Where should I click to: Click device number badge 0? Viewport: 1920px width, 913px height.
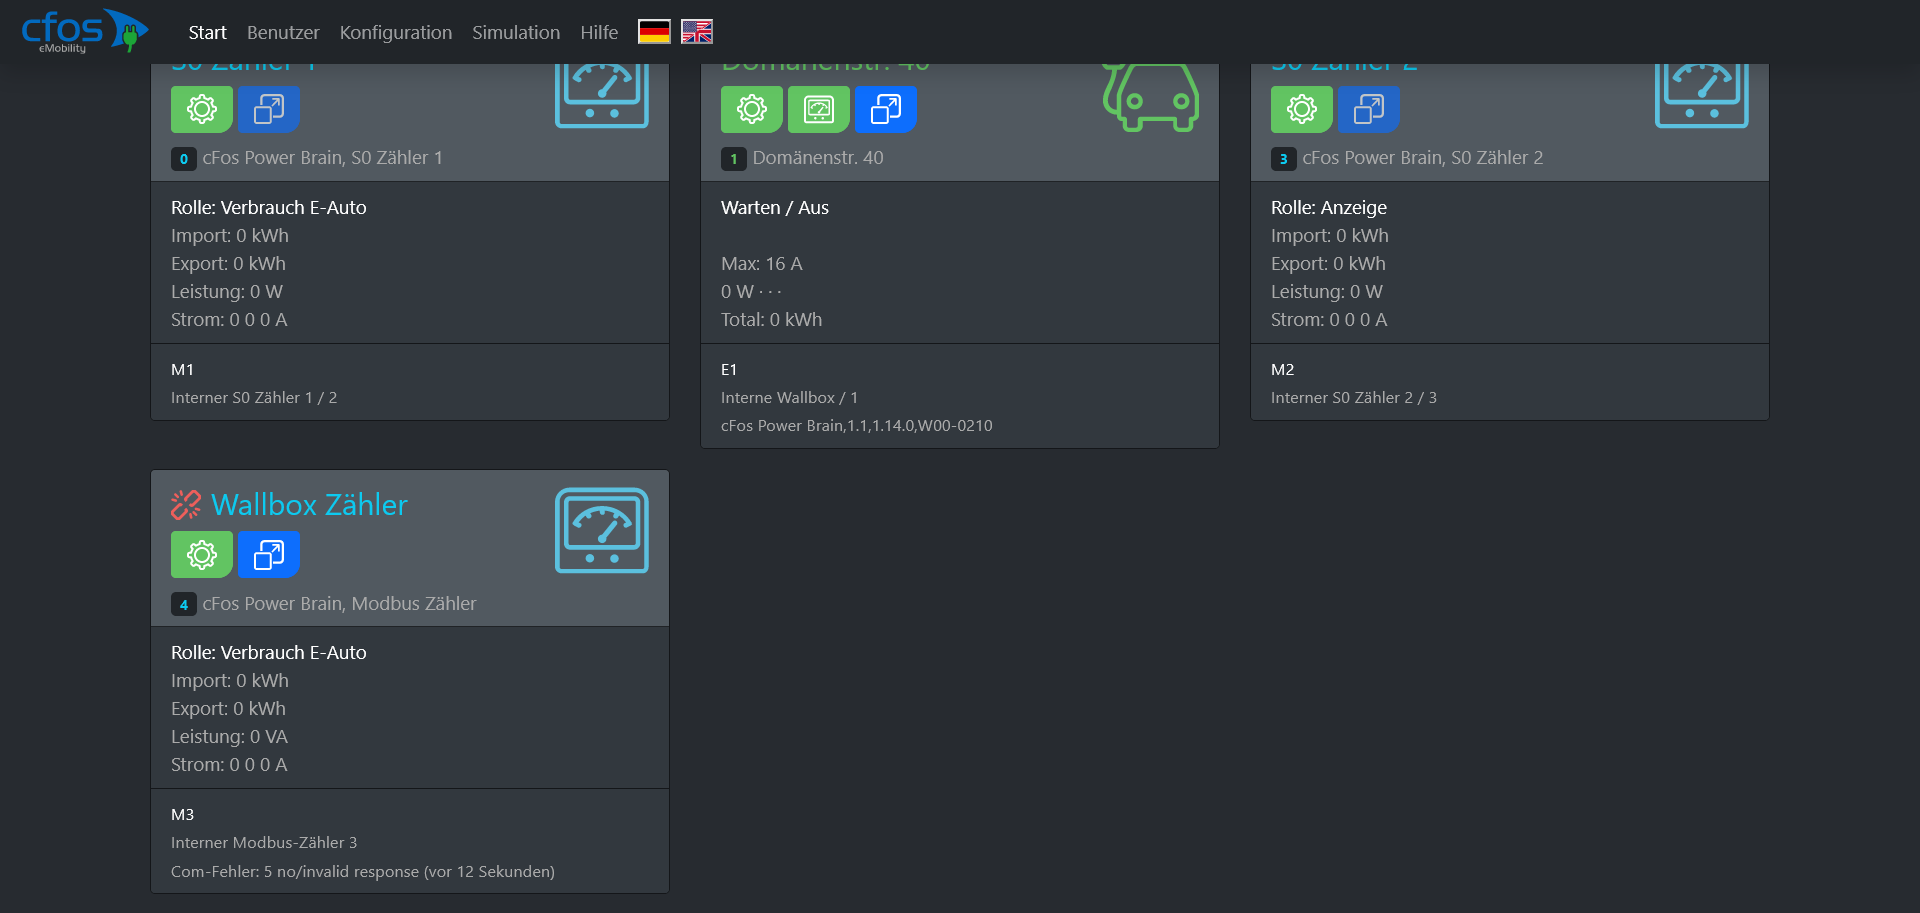(184, 159)
